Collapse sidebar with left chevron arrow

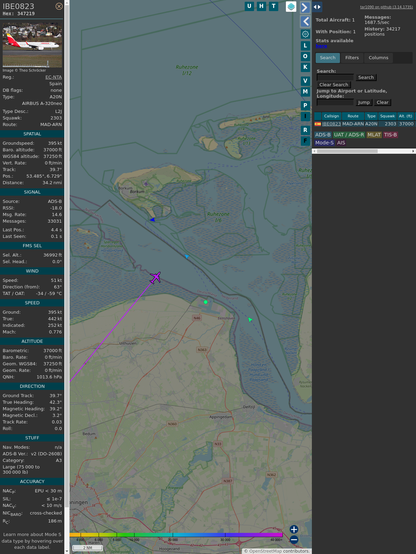click(x=305, y=22)
